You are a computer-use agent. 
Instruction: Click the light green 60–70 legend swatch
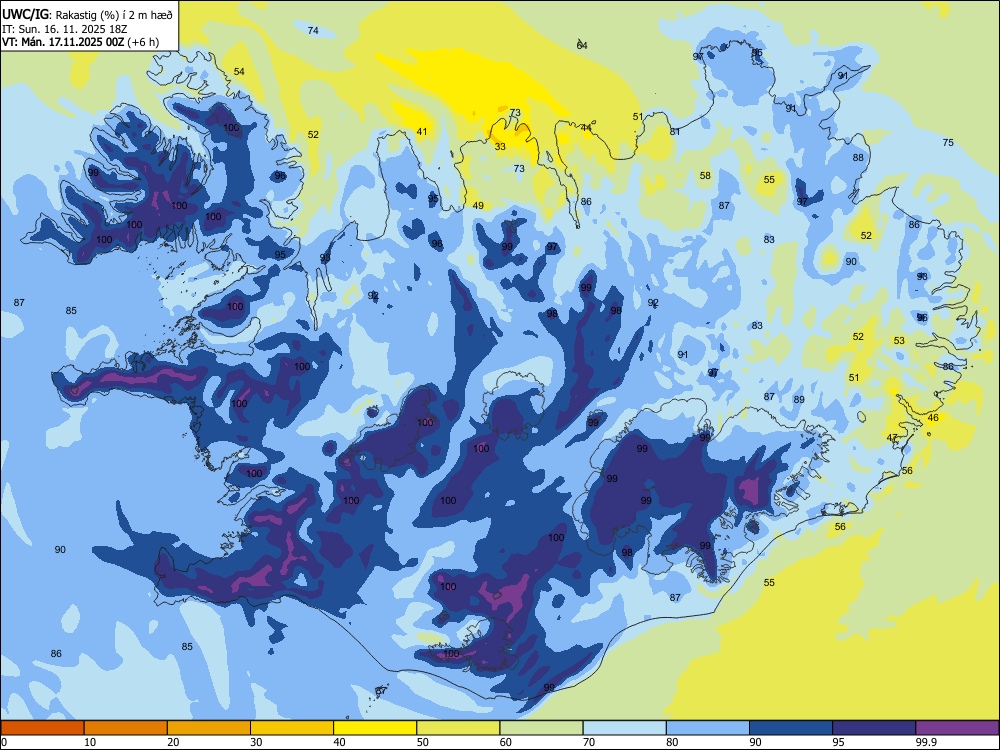[x=541, y=728]
